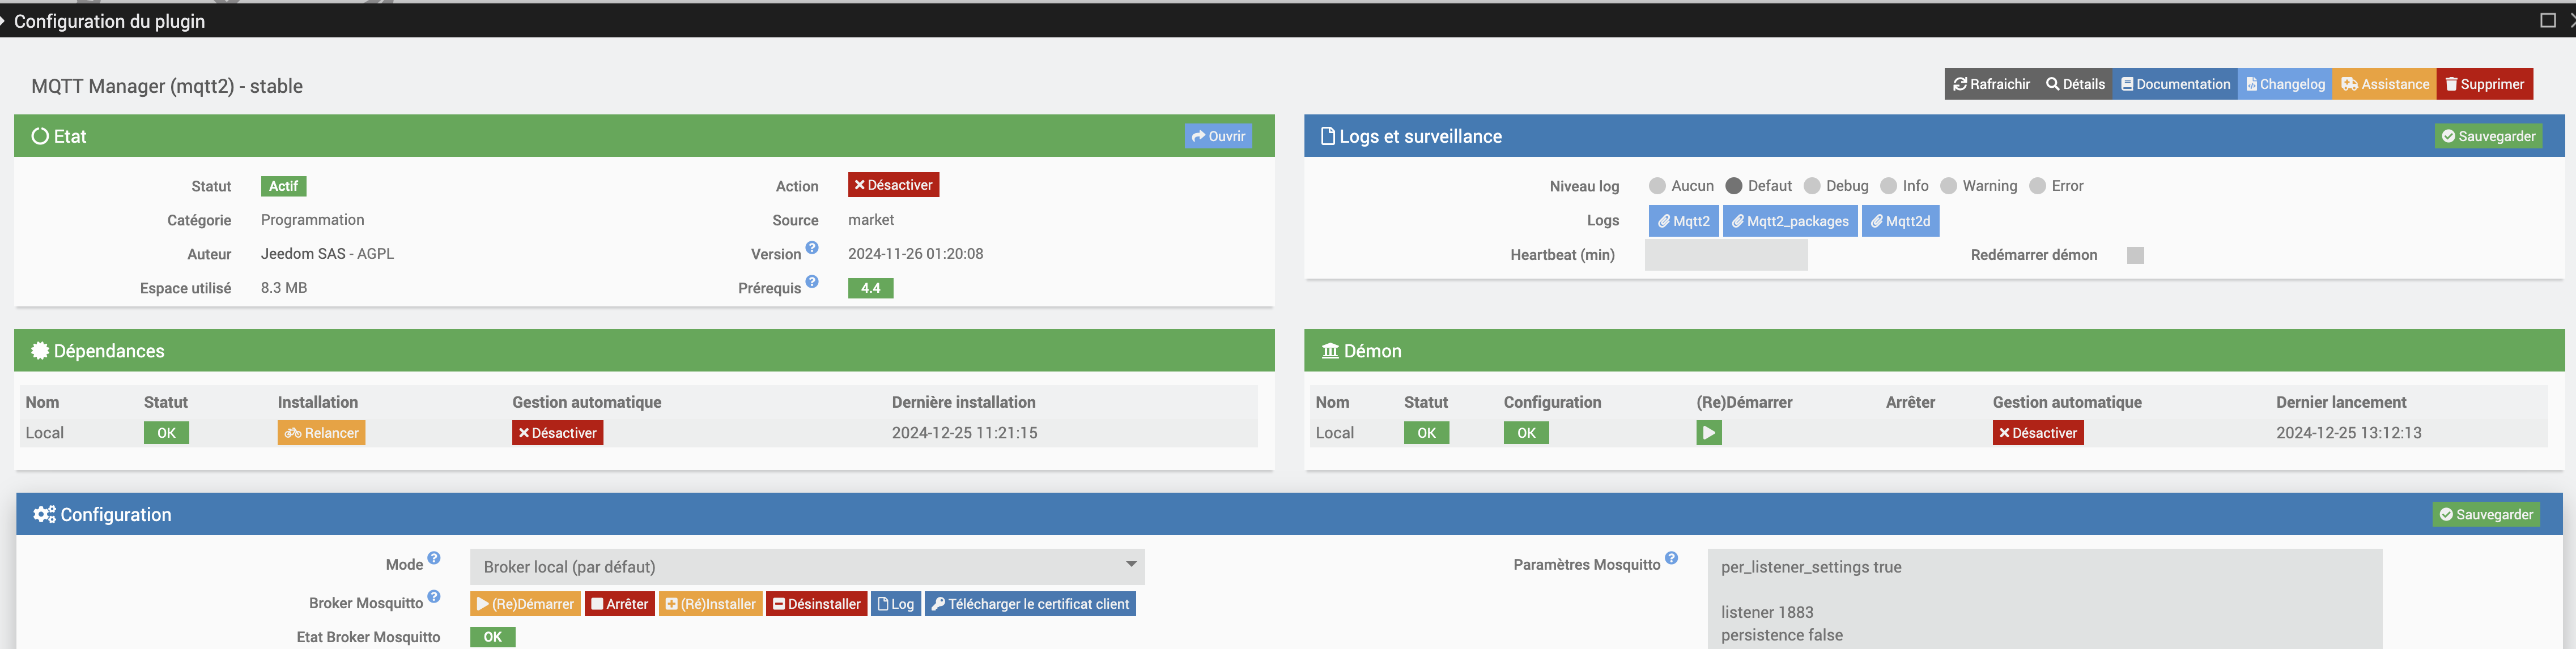Save the Configuration section
The height and width of the screenshot is (649, 2576).
2486,514
